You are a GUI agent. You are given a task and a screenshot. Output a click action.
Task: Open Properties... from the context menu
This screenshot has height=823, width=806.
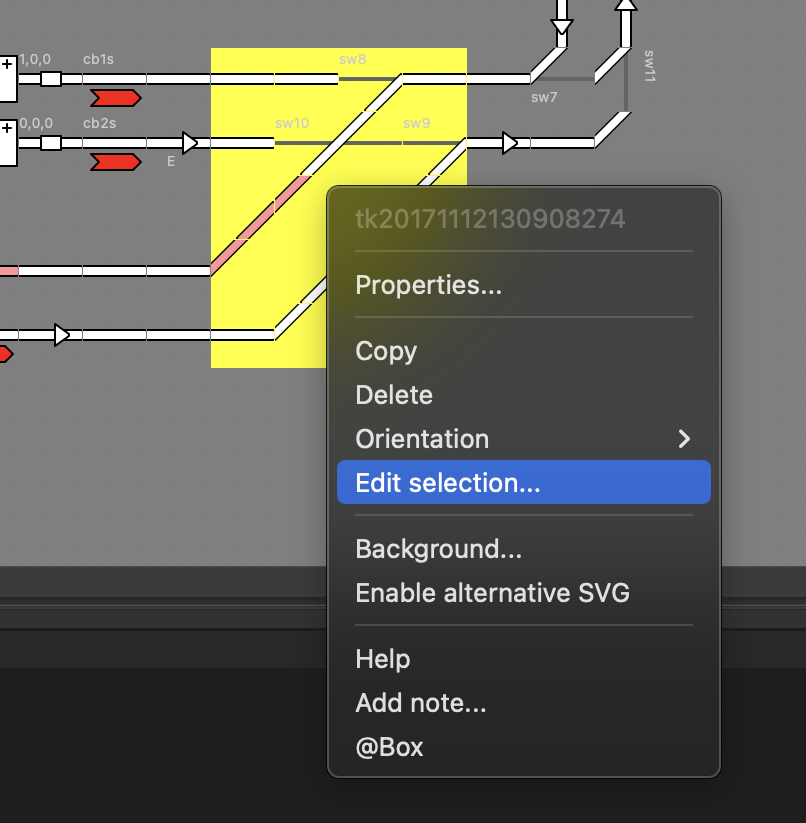(x=428, y=286)
